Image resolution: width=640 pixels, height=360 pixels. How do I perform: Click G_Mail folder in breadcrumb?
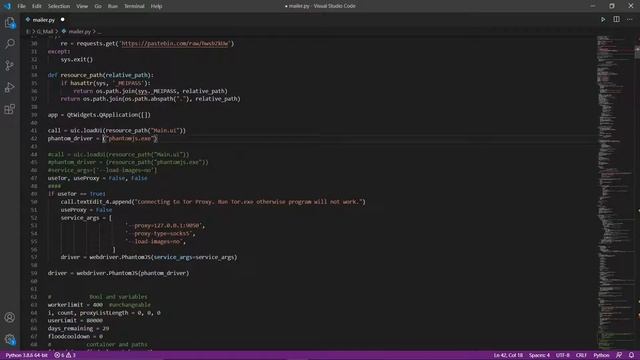pyautogui.click(x=45, y=31)
